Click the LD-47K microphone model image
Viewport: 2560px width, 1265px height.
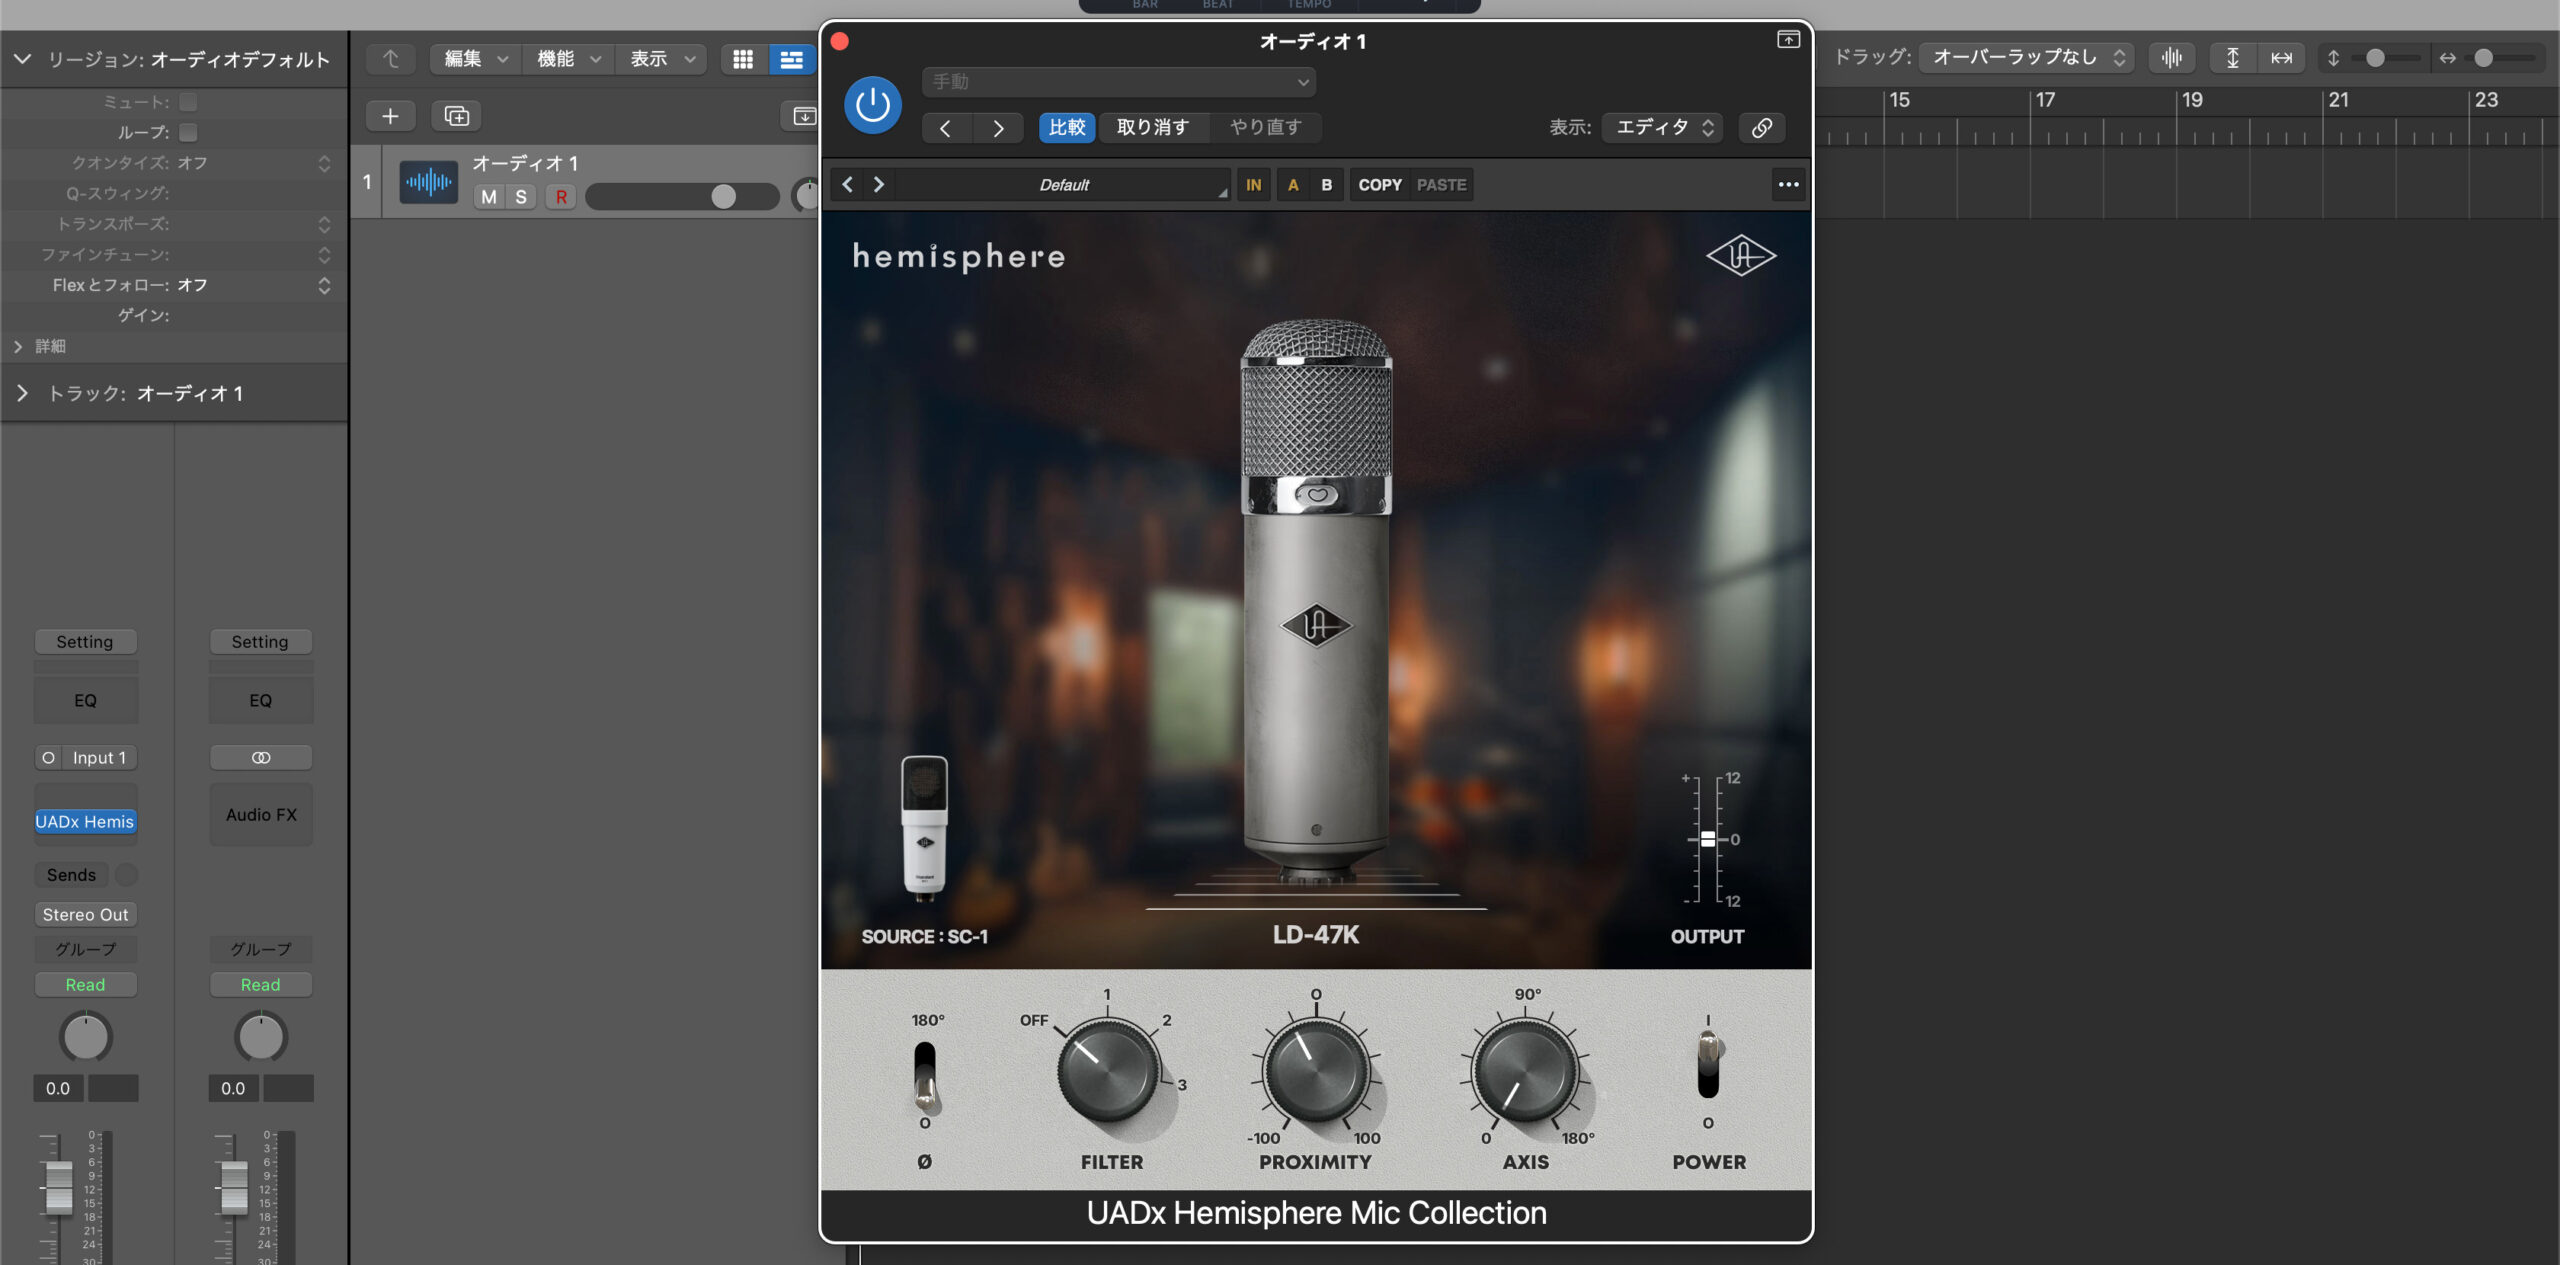1316,600
